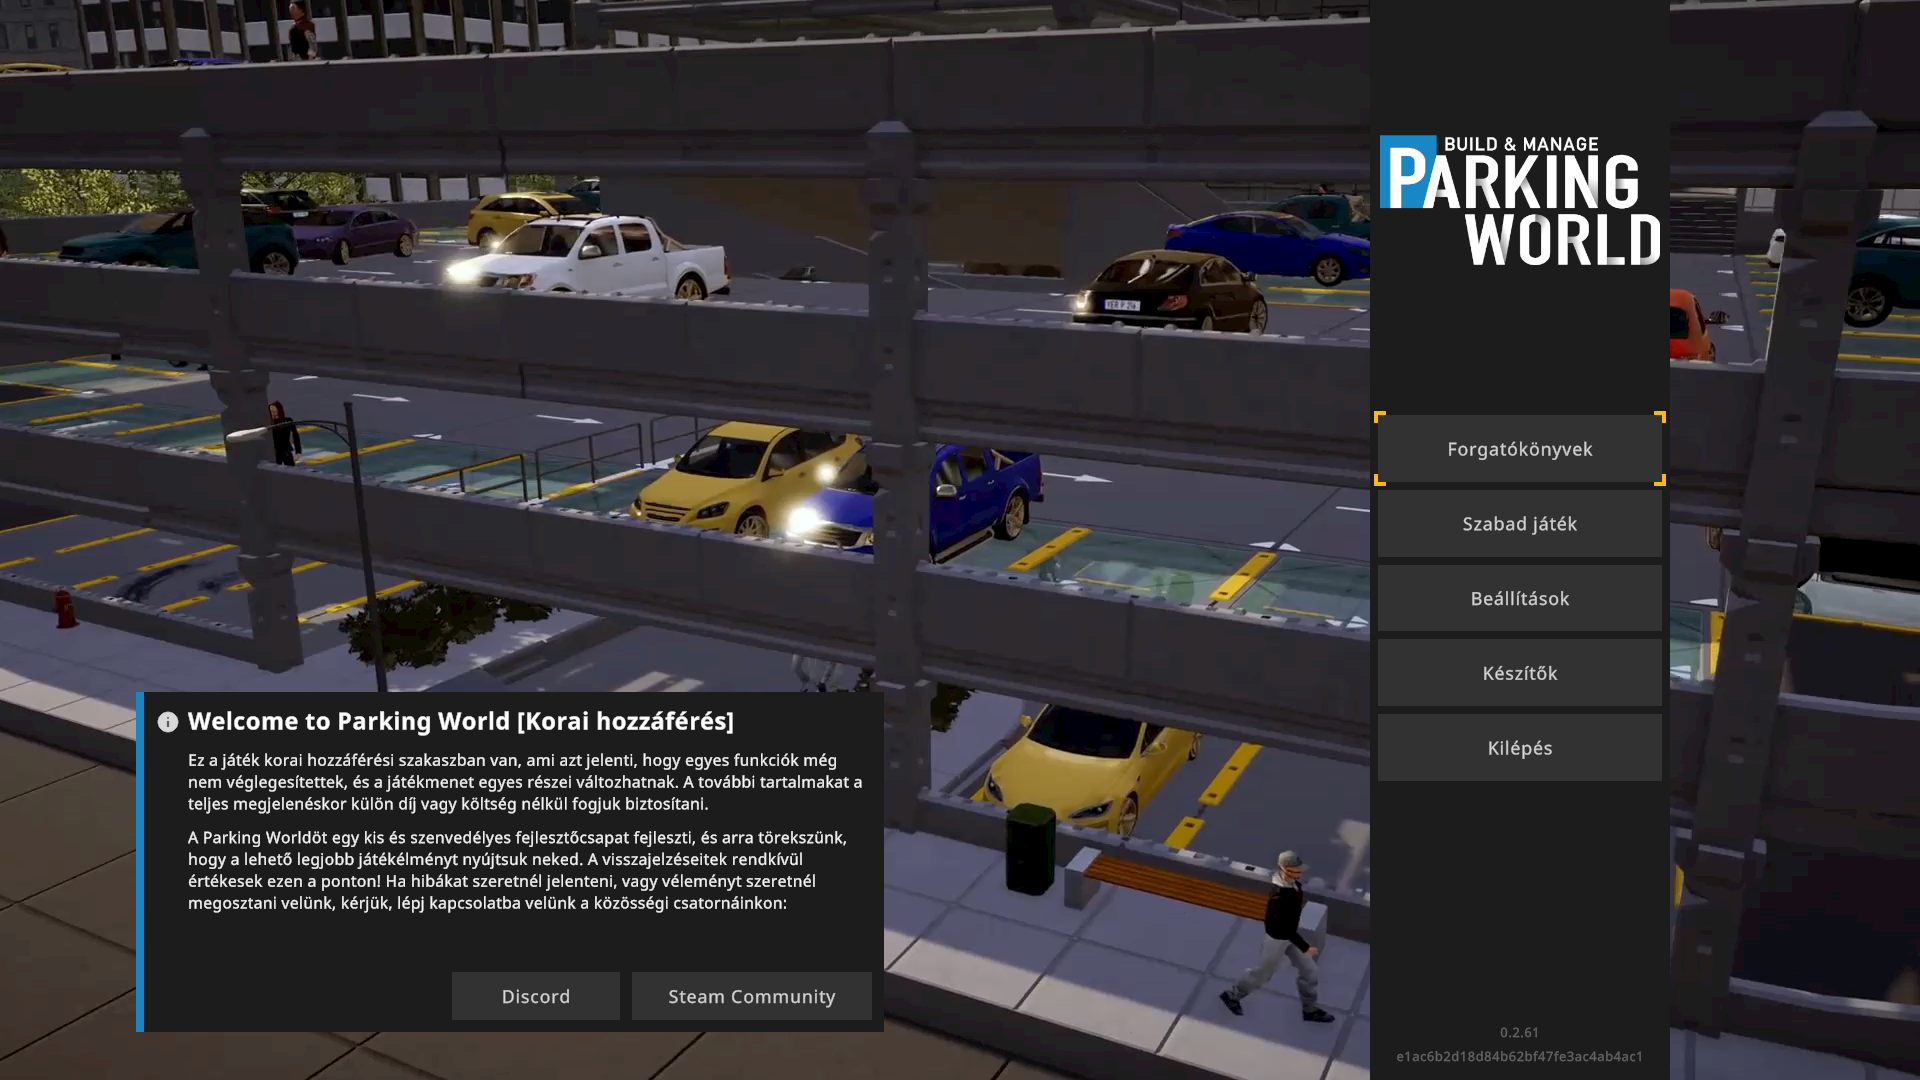View the Készítők credits
This screenshot has height=1080, width=1920.
[1519, 673]
